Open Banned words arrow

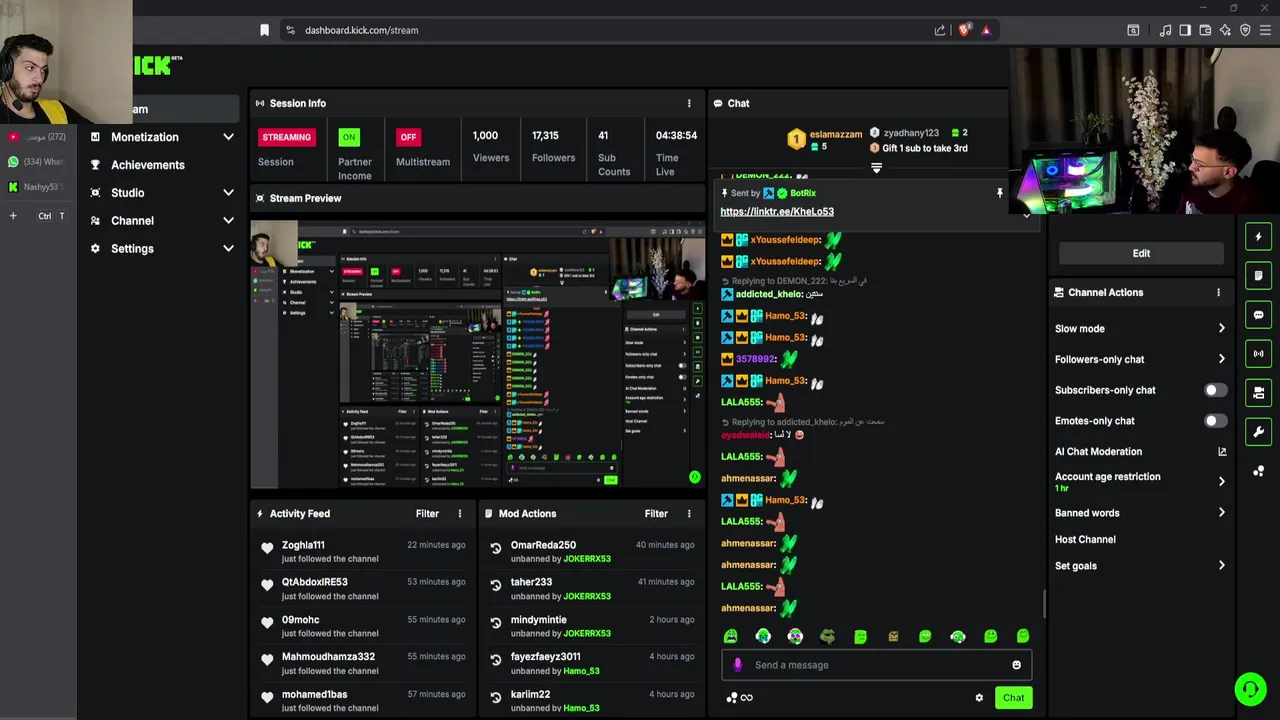coord(1221,513)
